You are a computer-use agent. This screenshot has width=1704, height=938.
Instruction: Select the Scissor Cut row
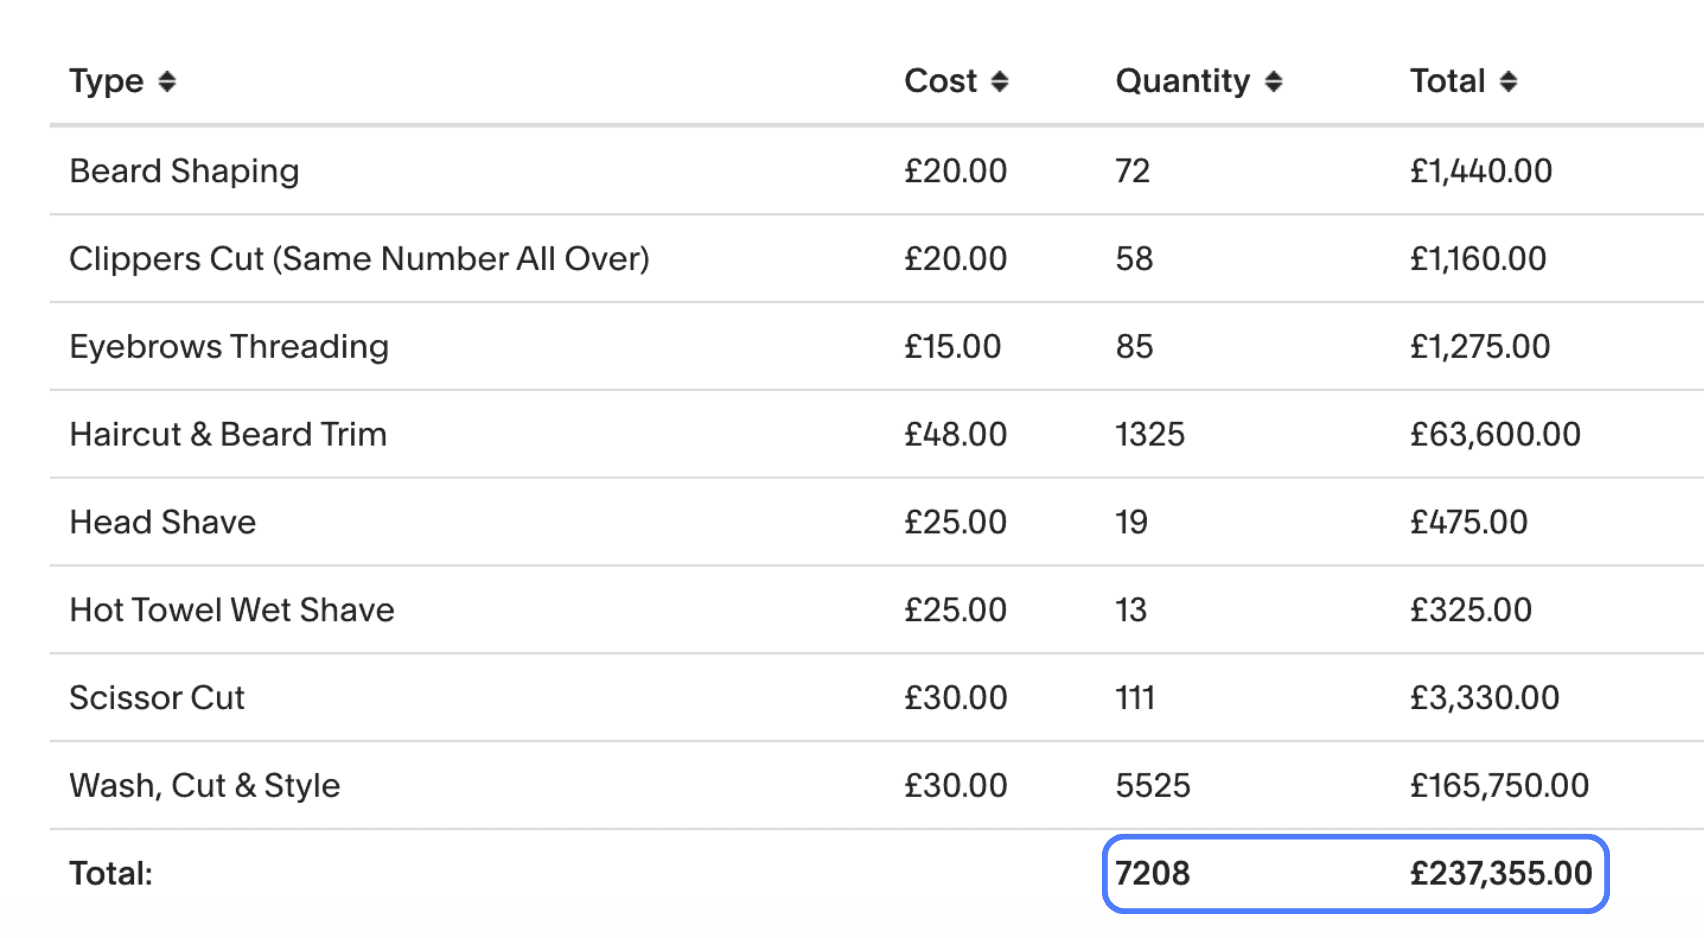coord(157,698)
